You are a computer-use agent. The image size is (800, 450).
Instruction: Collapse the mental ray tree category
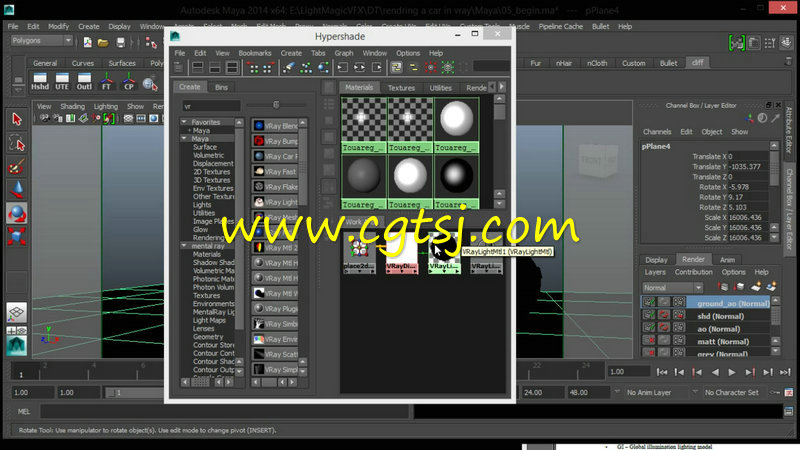point(184,245)
